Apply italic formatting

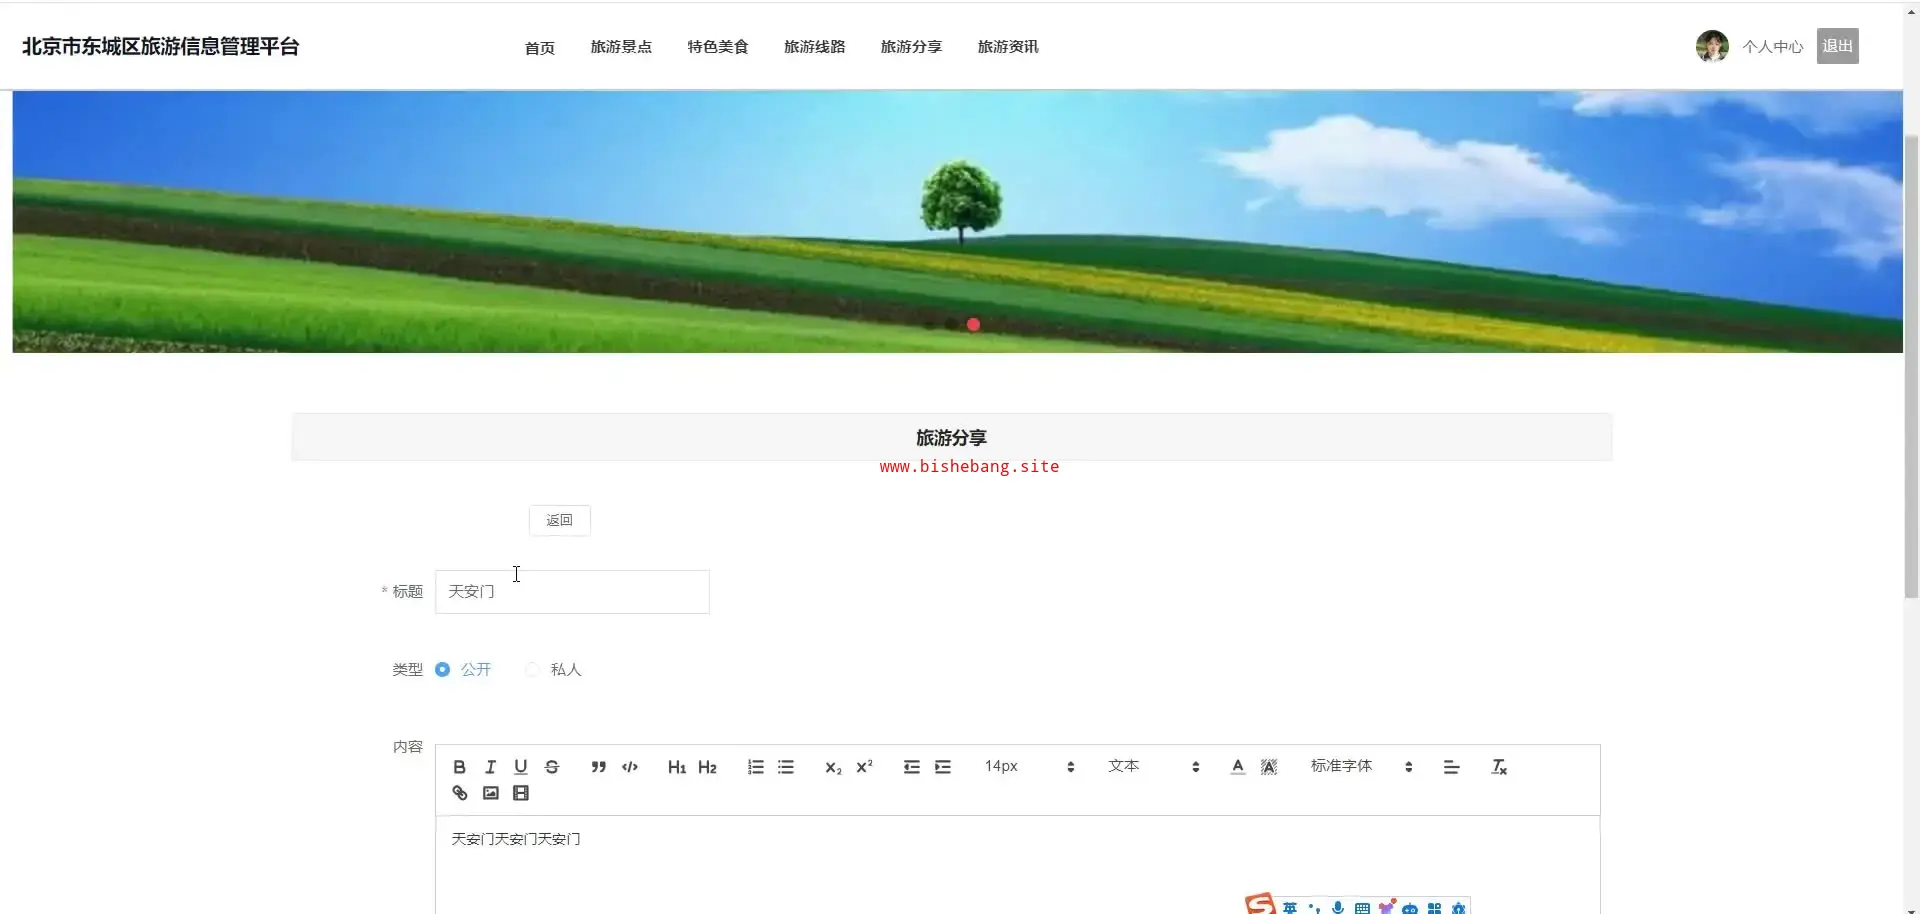pyautogui.click(x=490, y=767)
